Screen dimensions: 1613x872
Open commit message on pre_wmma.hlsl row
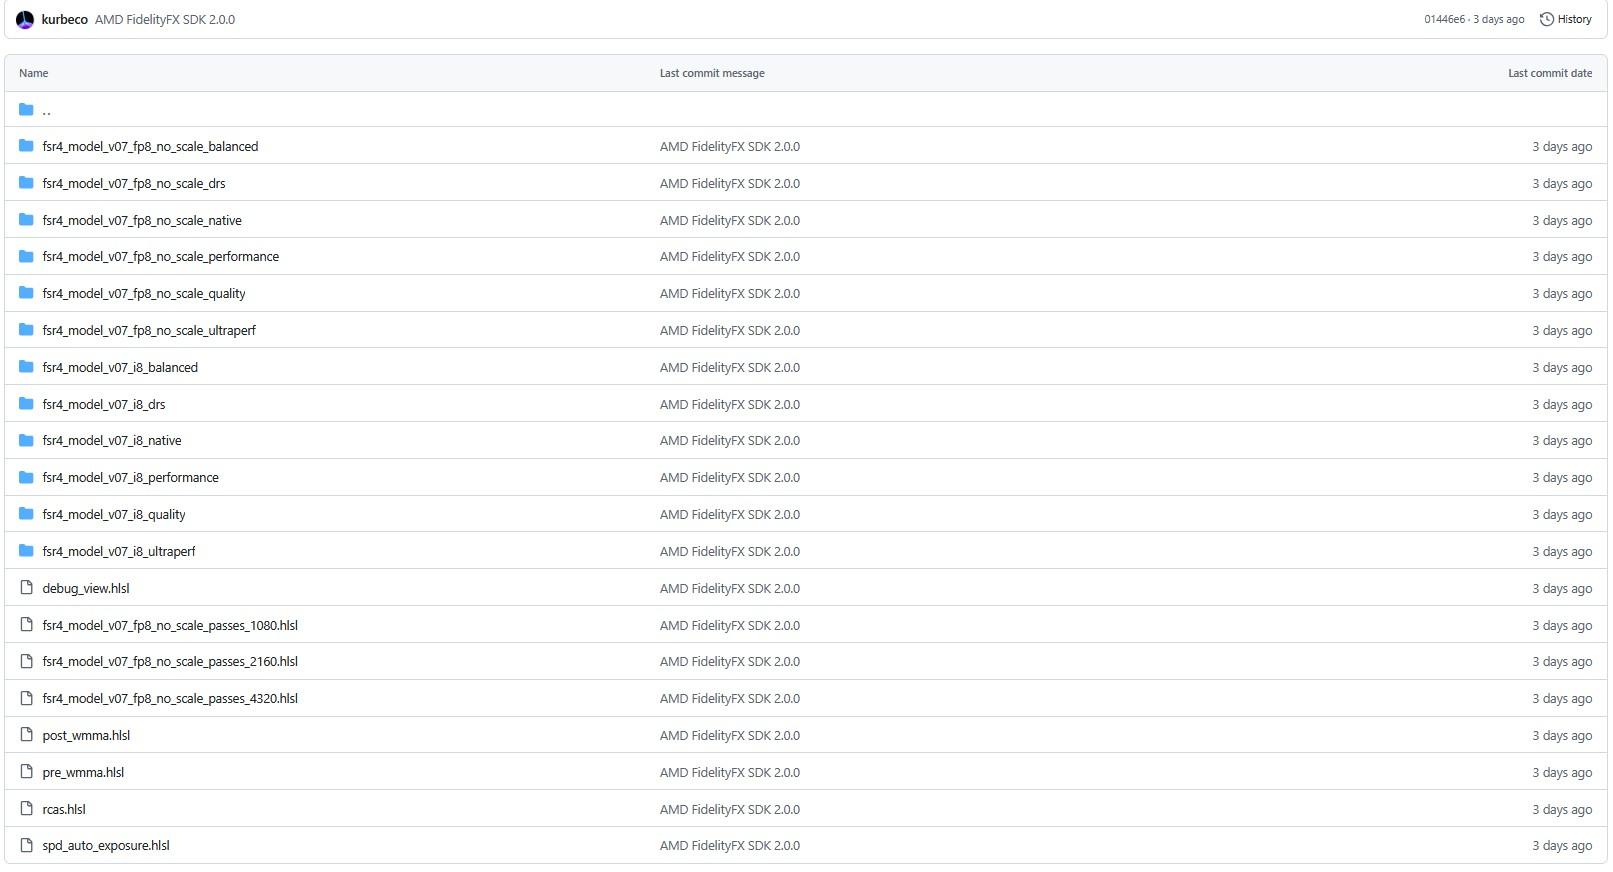point(729,773)
